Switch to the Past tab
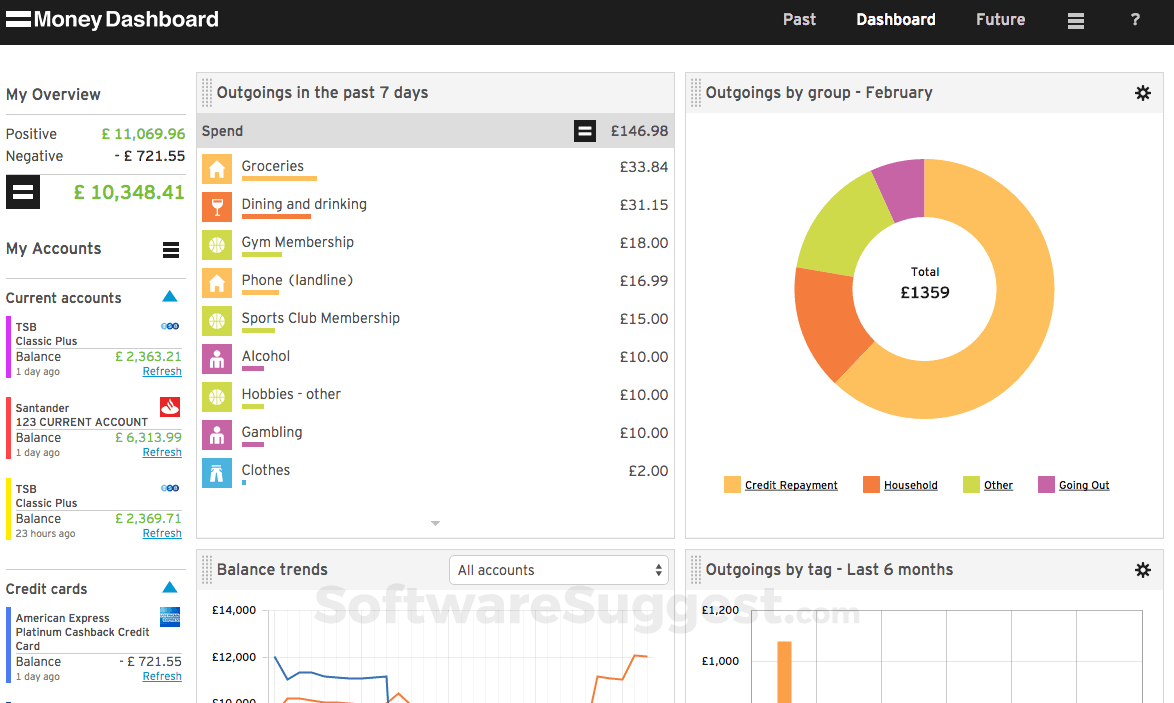1174x703 pixels. click(x=799, y=19)
